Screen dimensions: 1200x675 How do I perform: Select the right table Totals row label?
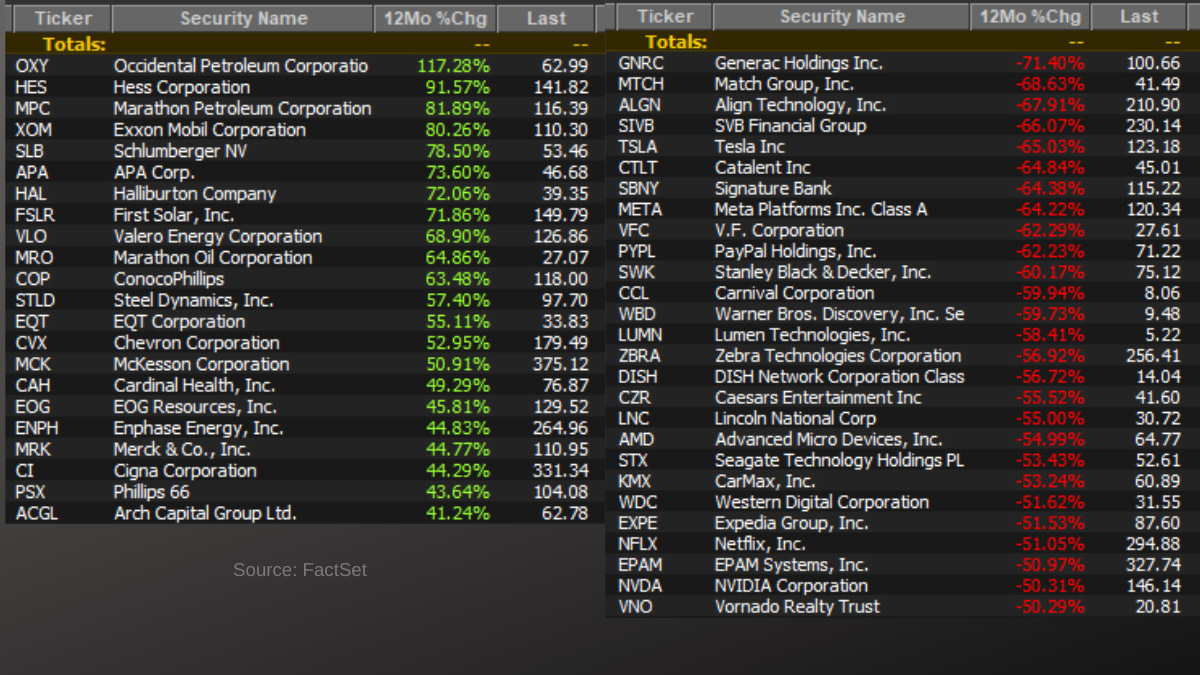676,42
